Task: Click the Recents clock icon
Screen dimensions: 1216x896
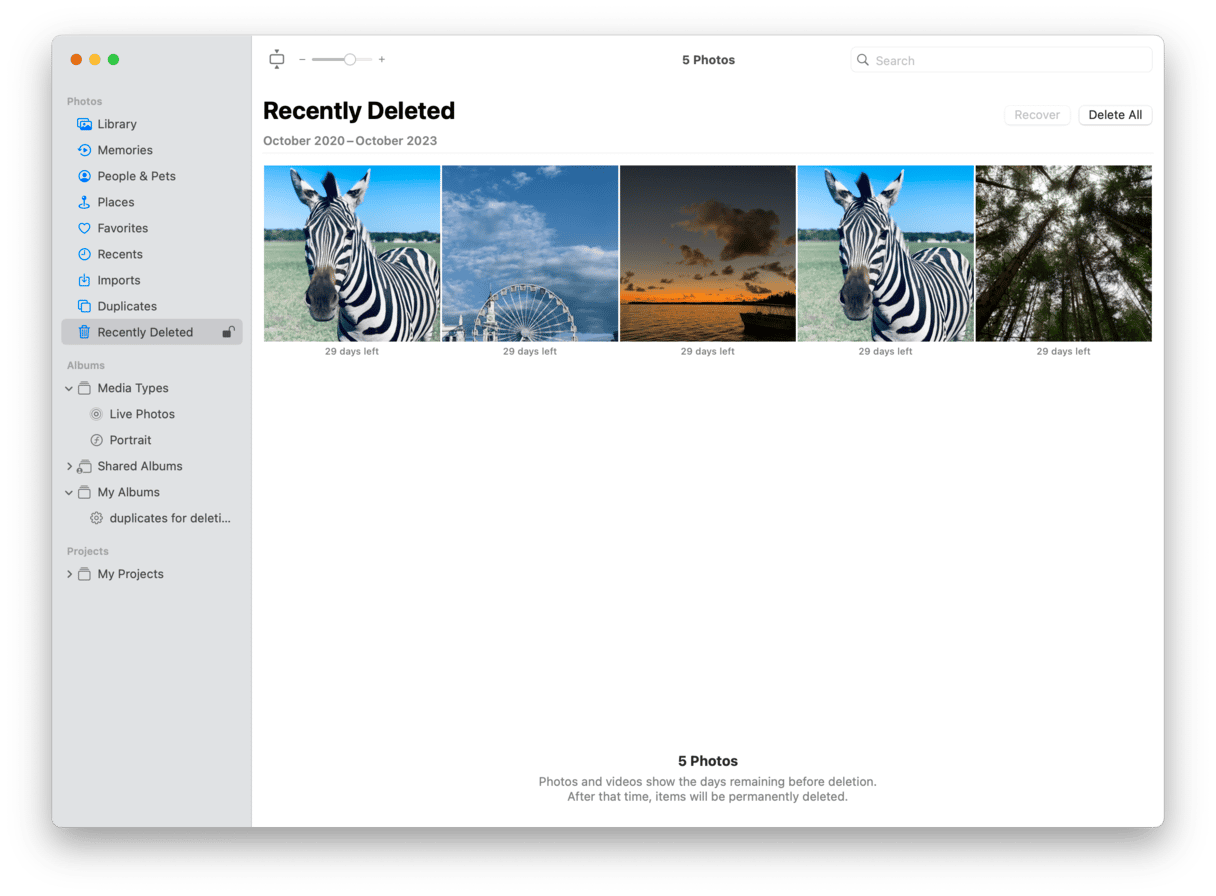Action: (85, 254)
